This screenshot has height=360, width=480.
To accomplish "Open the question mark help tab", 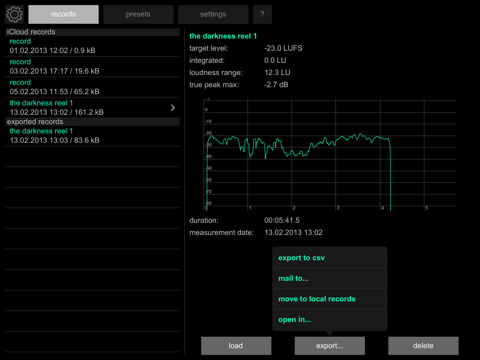I will 262,14.
